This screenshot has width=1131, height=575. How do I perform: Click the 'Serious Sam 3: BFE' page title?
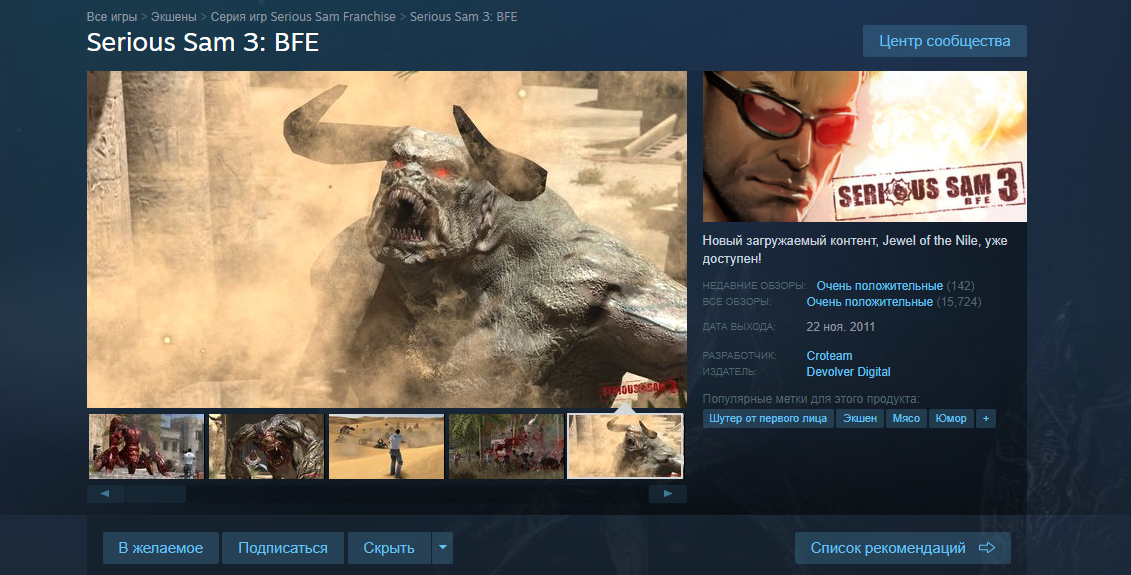coord(203,42)
